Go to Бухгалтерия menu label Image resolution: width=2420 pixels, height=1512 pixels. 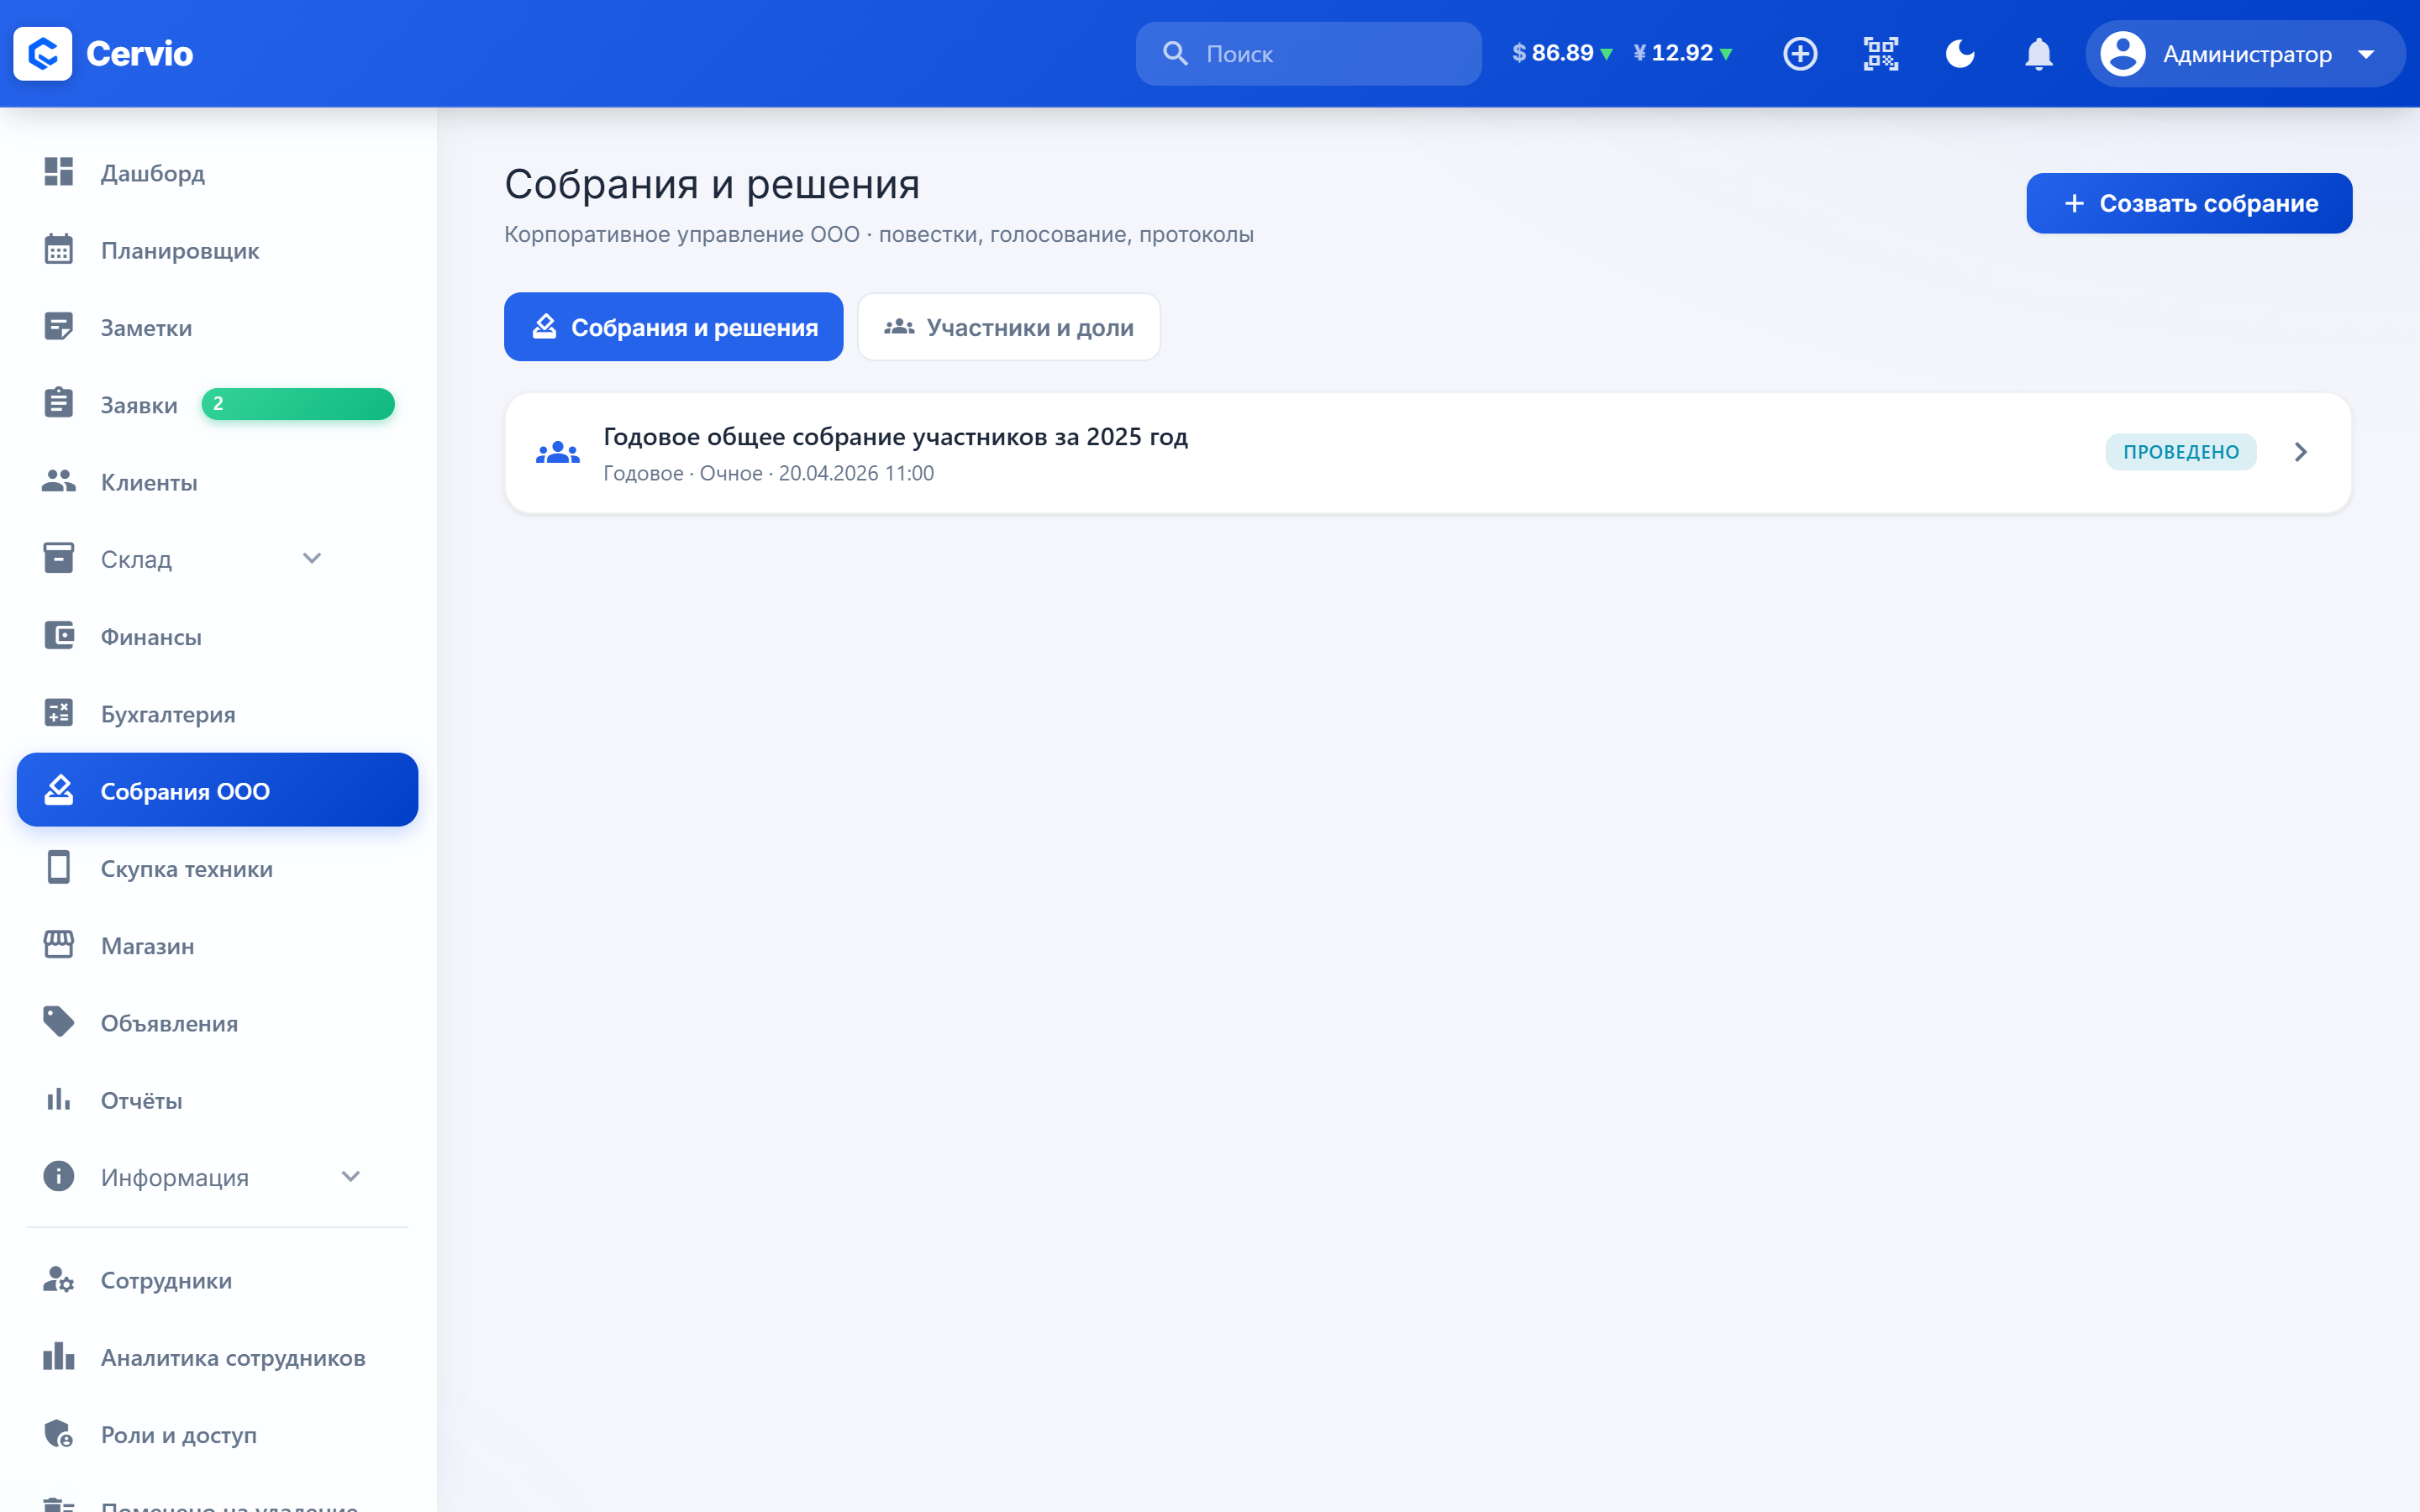click(x=168, y=714)
